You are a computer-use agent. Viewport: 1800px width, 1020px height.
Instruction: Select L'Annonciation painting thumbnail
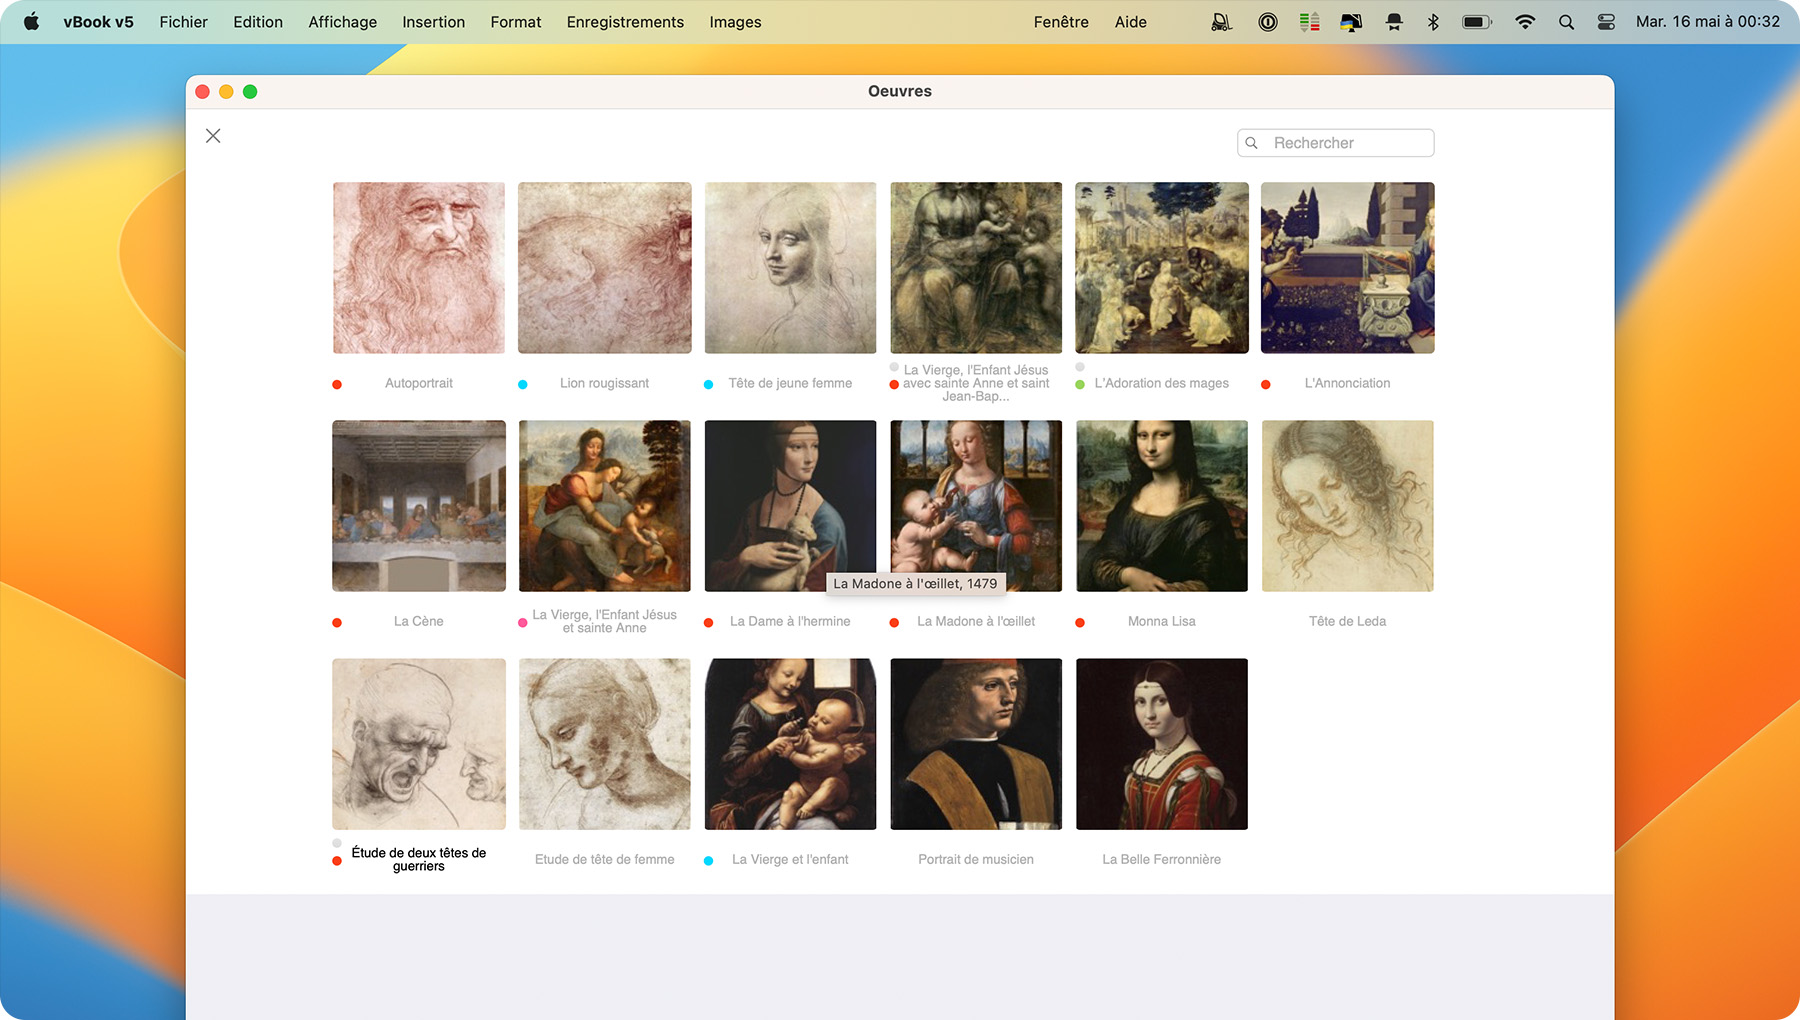click(x=1348, y=268)
